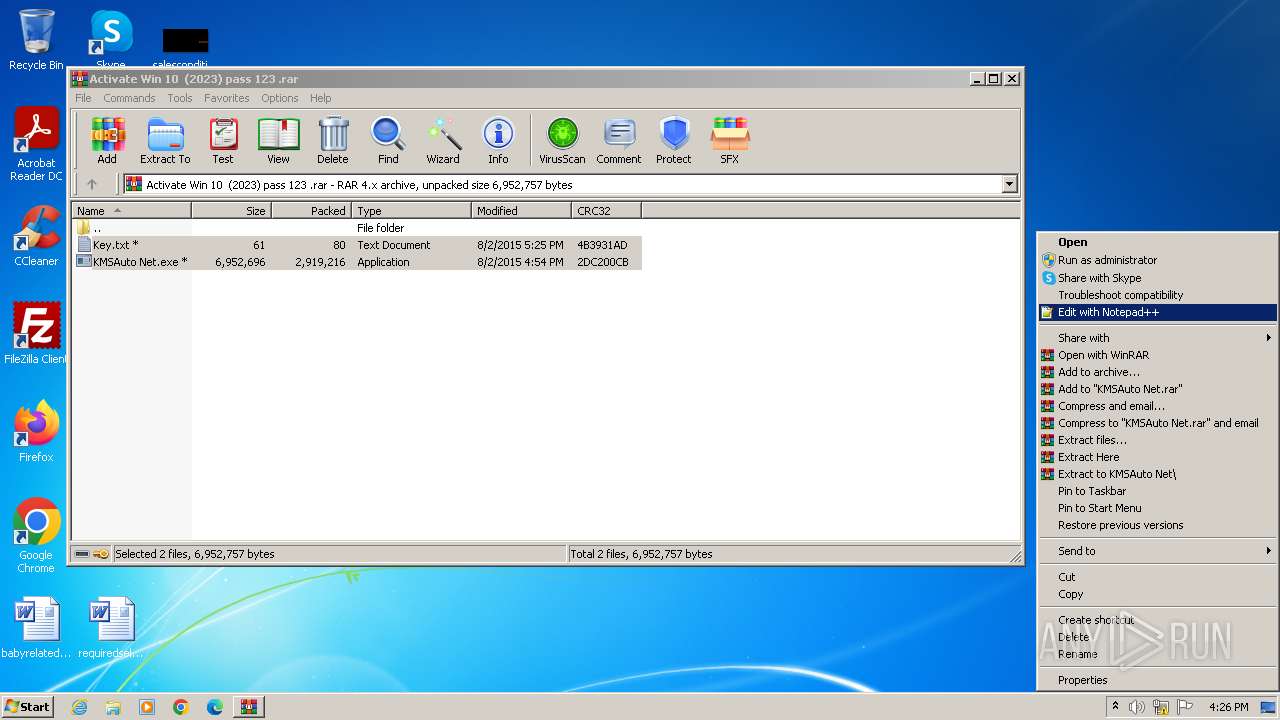Launch the Wizard tool
The height and width of the screenshot is (720, 1280).
443,141
